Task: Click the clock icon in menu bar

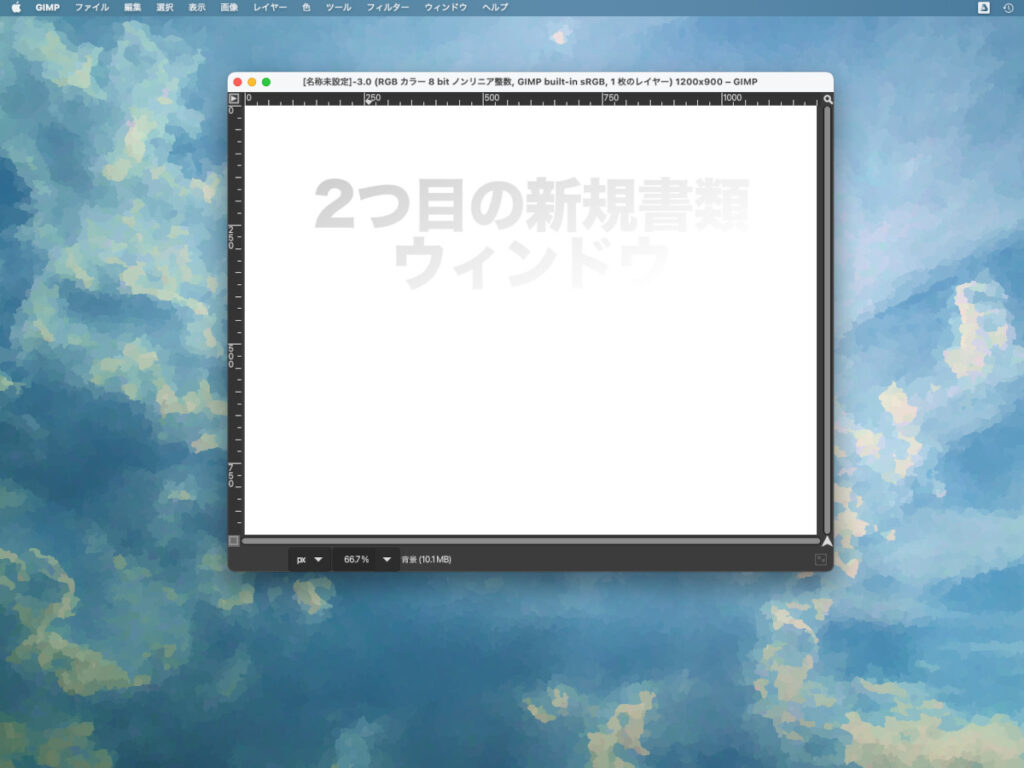Action: click(x=1008, y=8)
